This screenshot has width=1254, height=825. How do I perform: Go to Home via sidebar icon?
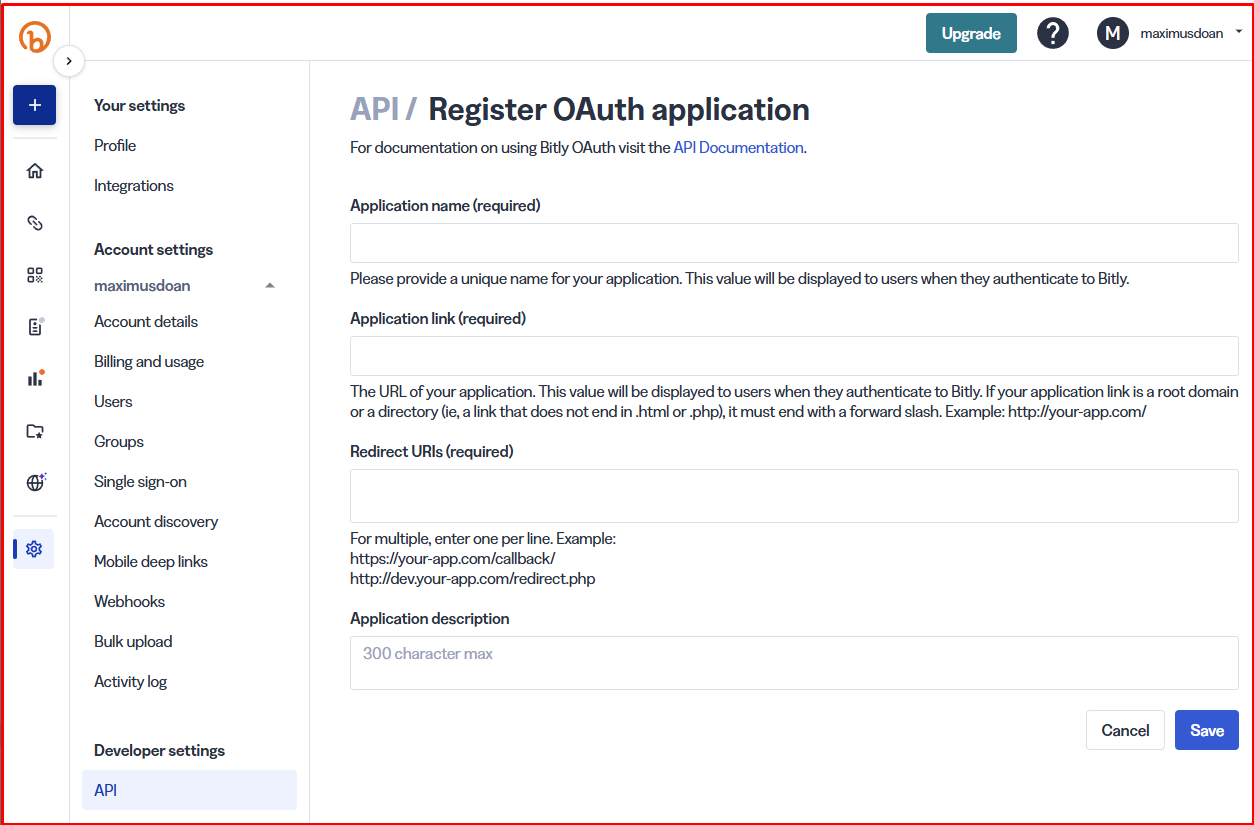point(35,171)
